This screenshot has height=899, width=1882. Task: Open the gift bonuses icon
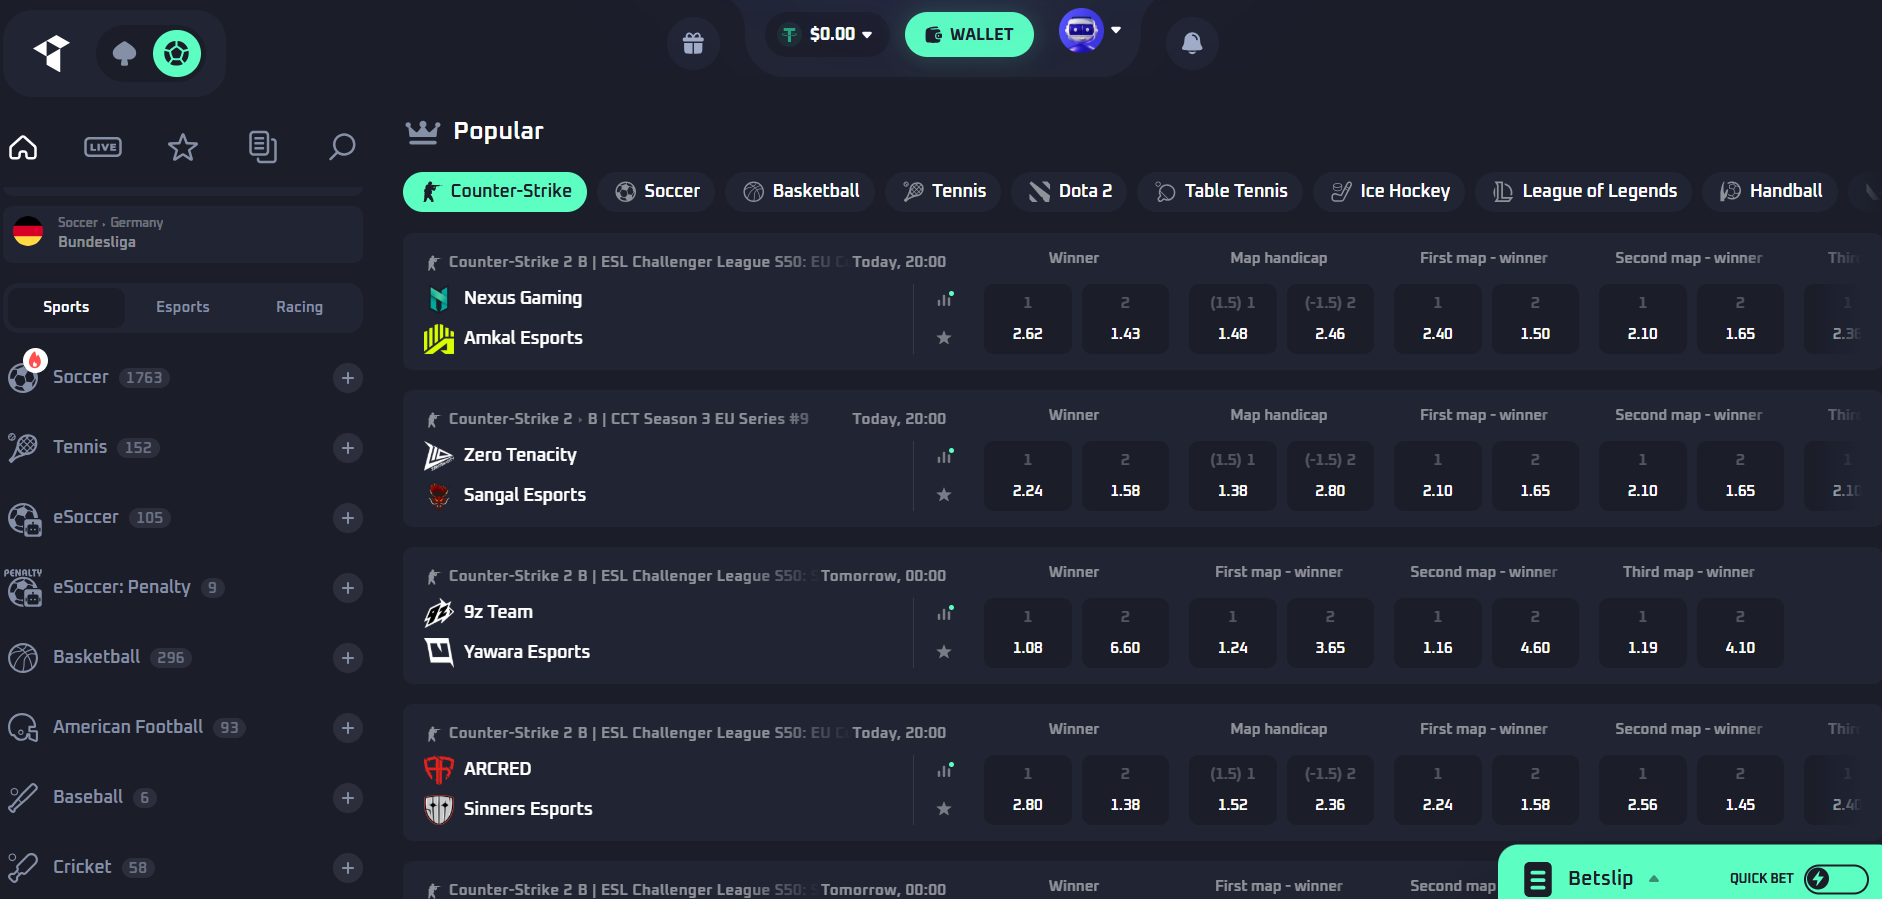693,43
